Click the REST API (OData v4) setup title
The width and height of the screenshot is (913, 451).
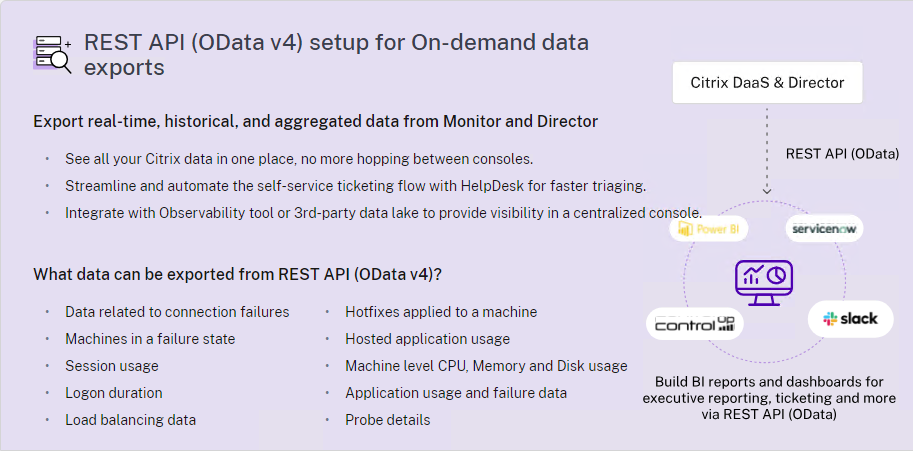point(336,55)
